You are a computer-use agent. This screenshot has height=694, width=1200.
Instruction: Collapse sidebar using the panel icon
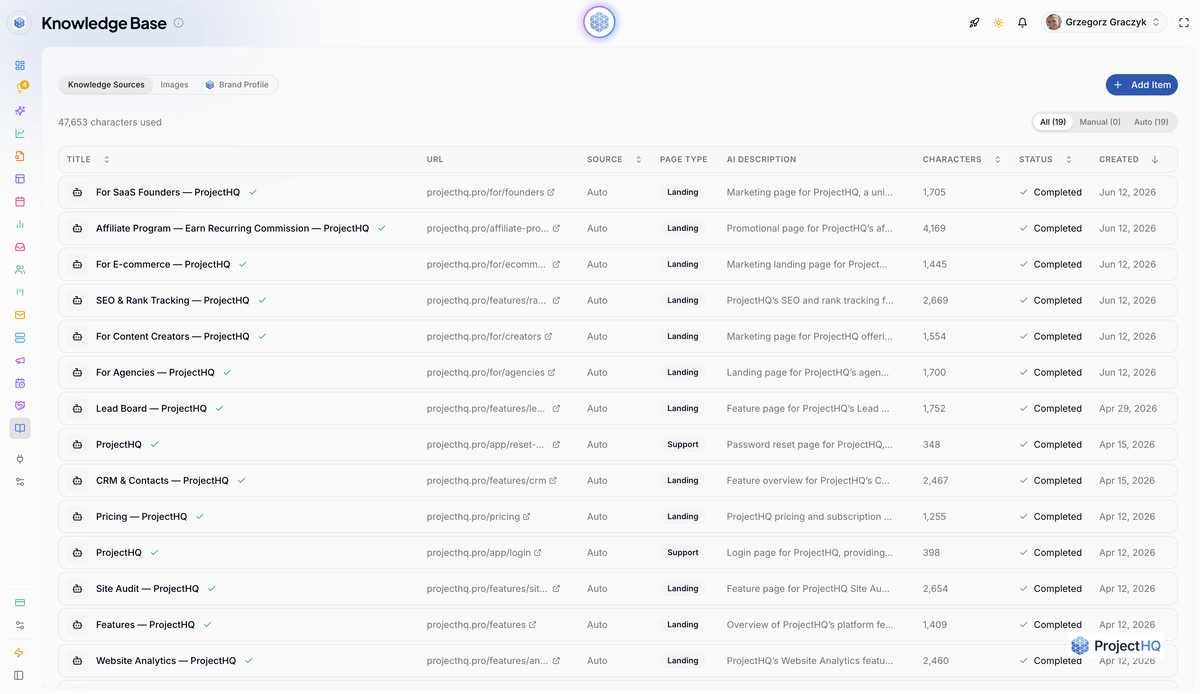pyautogui.click(x=20, y=675)
